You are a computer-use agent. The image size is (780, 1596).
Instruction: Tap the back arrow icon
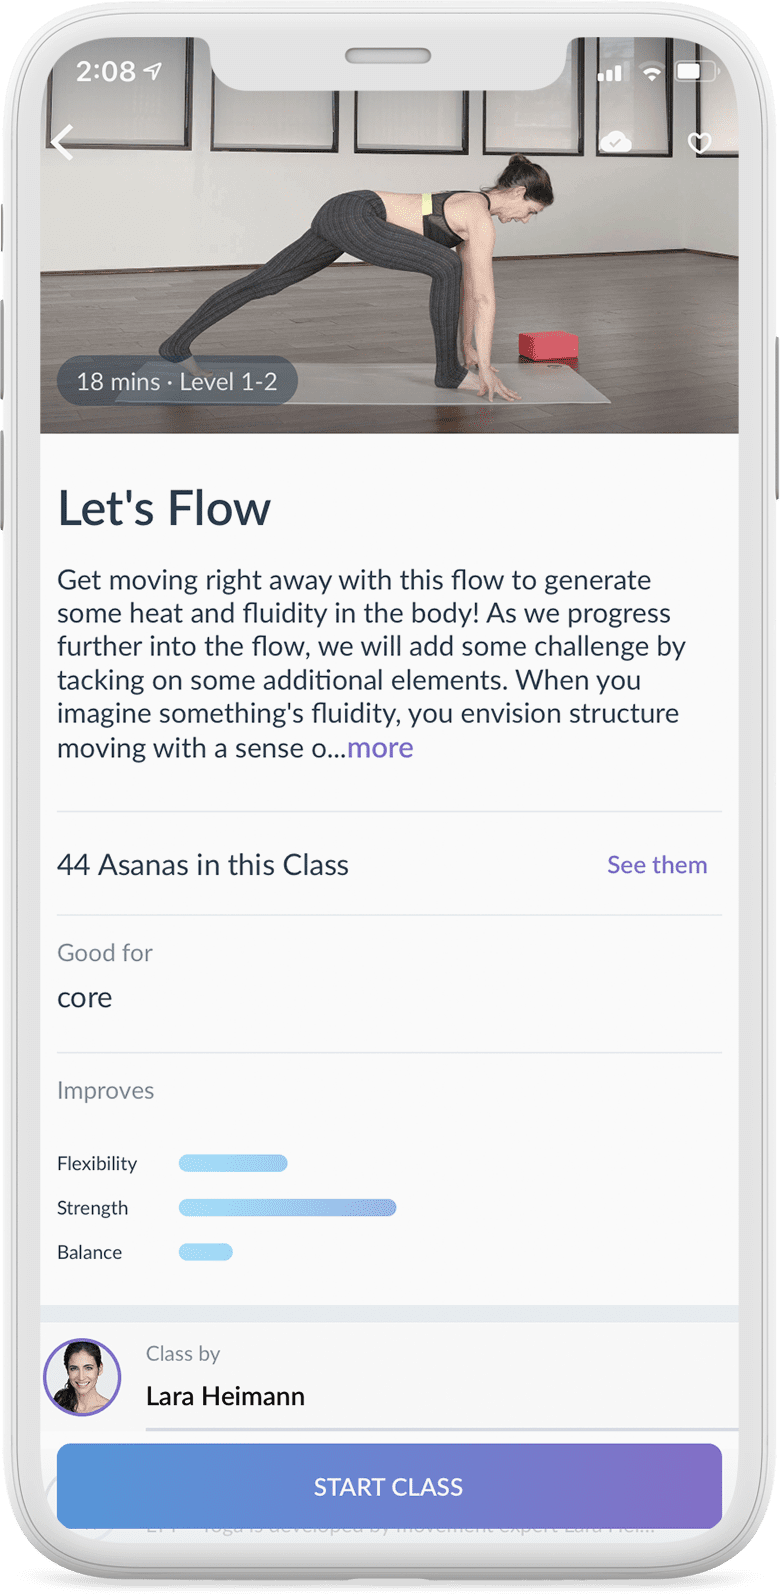[63, 142]
